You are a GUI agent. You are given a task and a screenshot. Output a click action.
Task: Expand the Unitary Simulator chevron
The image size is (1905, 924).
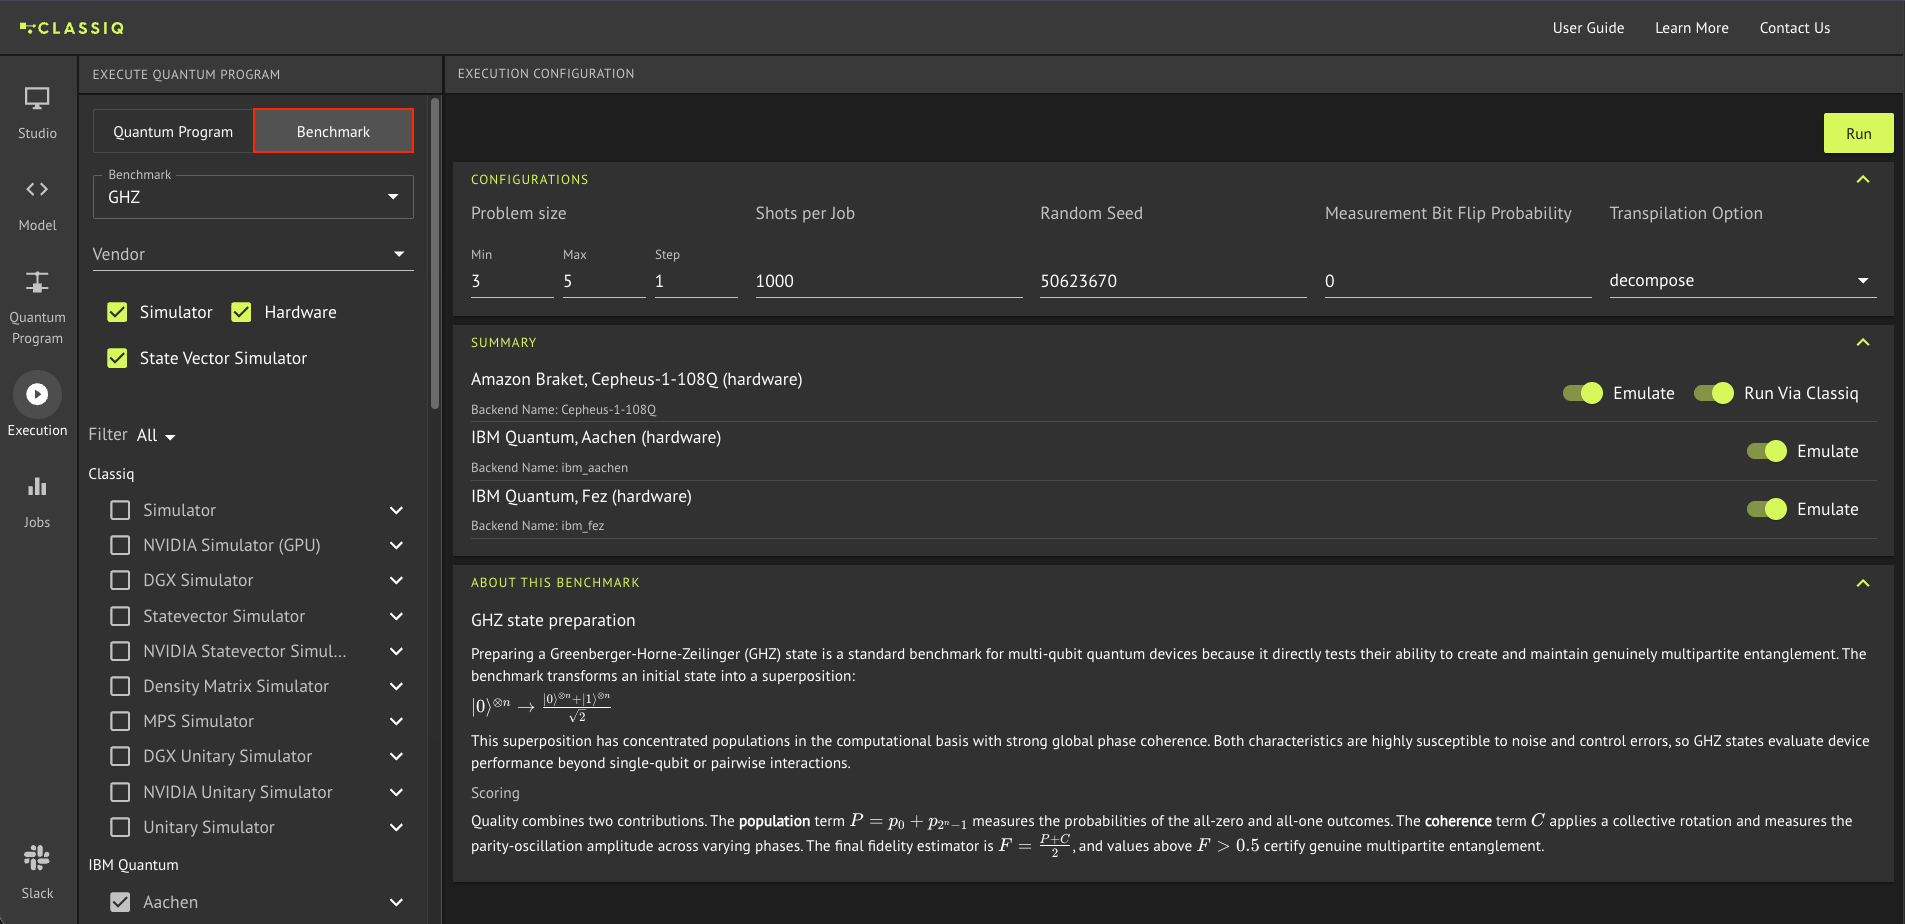pyautogui.click(x=396, y=827)
